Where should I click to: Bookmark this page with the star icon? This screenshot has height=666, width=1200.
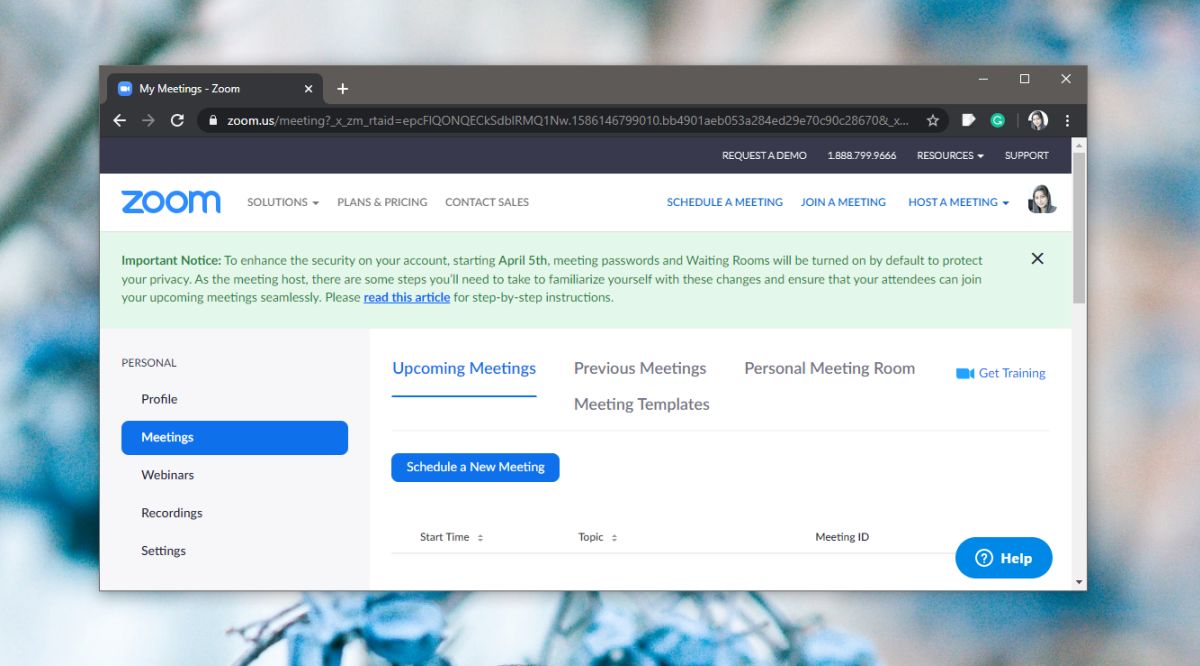pyautogui.click(x=933, y=120)
